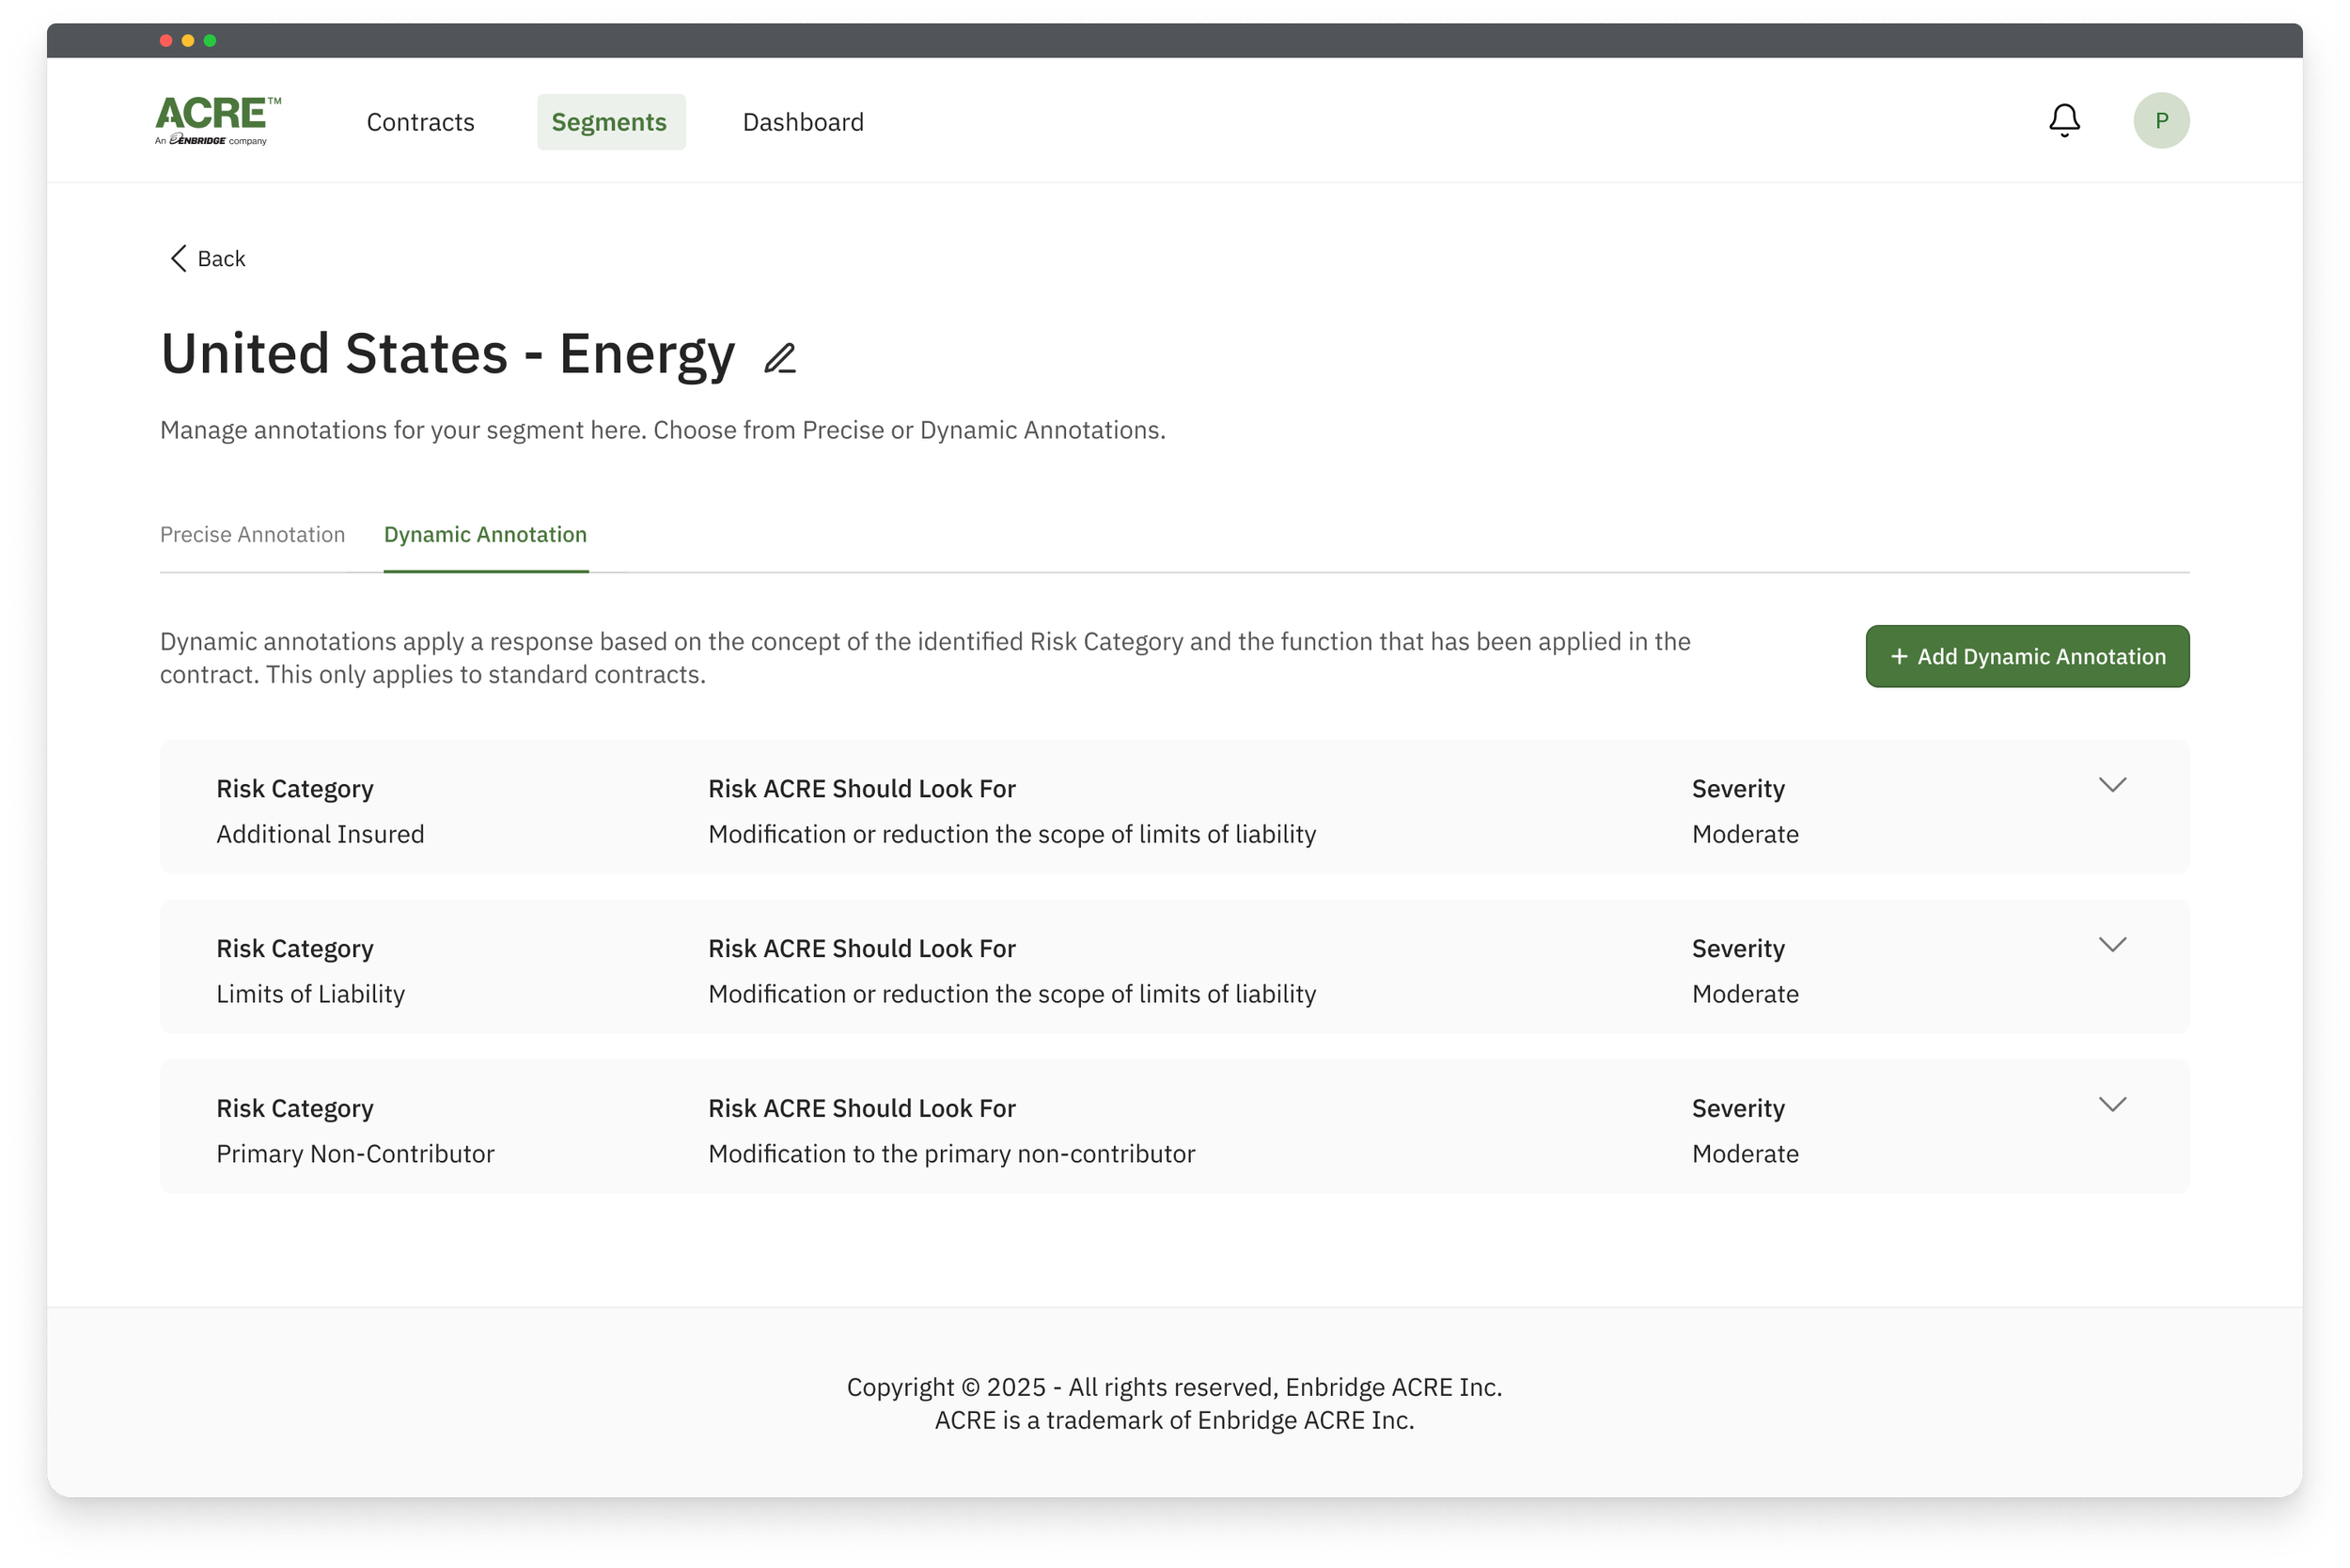Click the yellow minimize window dot

188,41
